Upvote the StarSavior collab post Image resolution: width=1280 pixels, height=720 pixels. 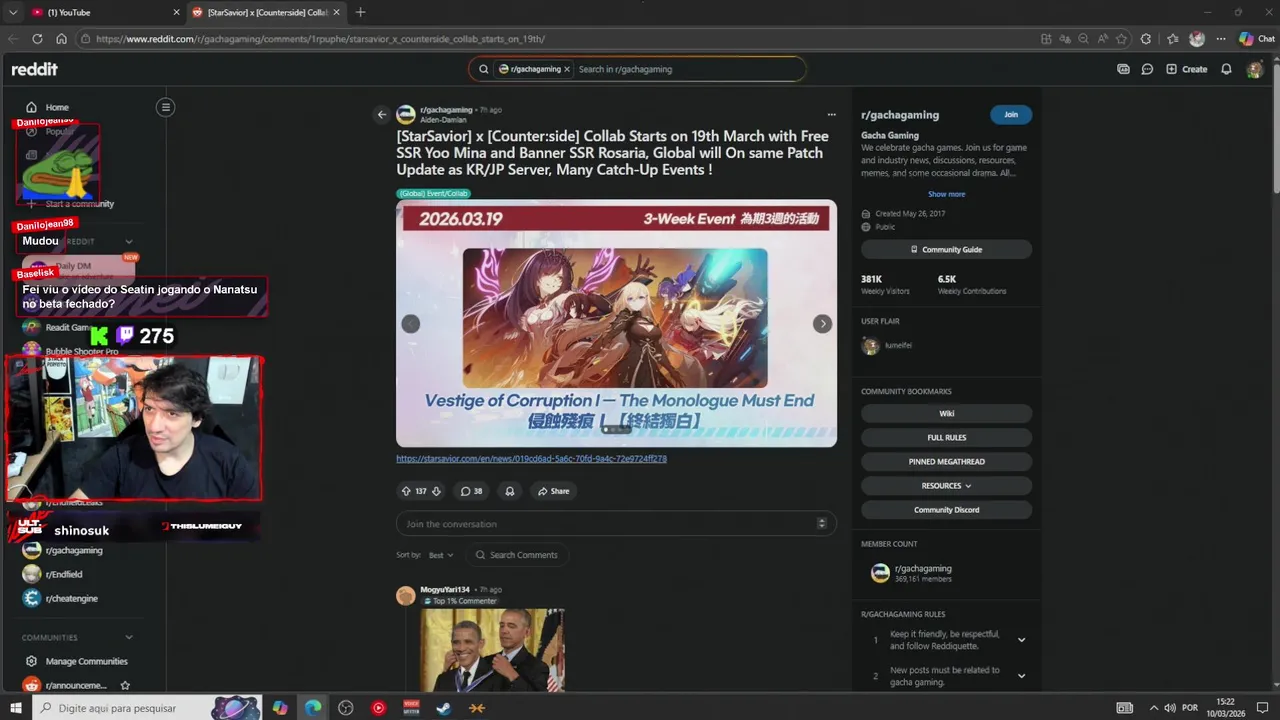tap(406, 491)
